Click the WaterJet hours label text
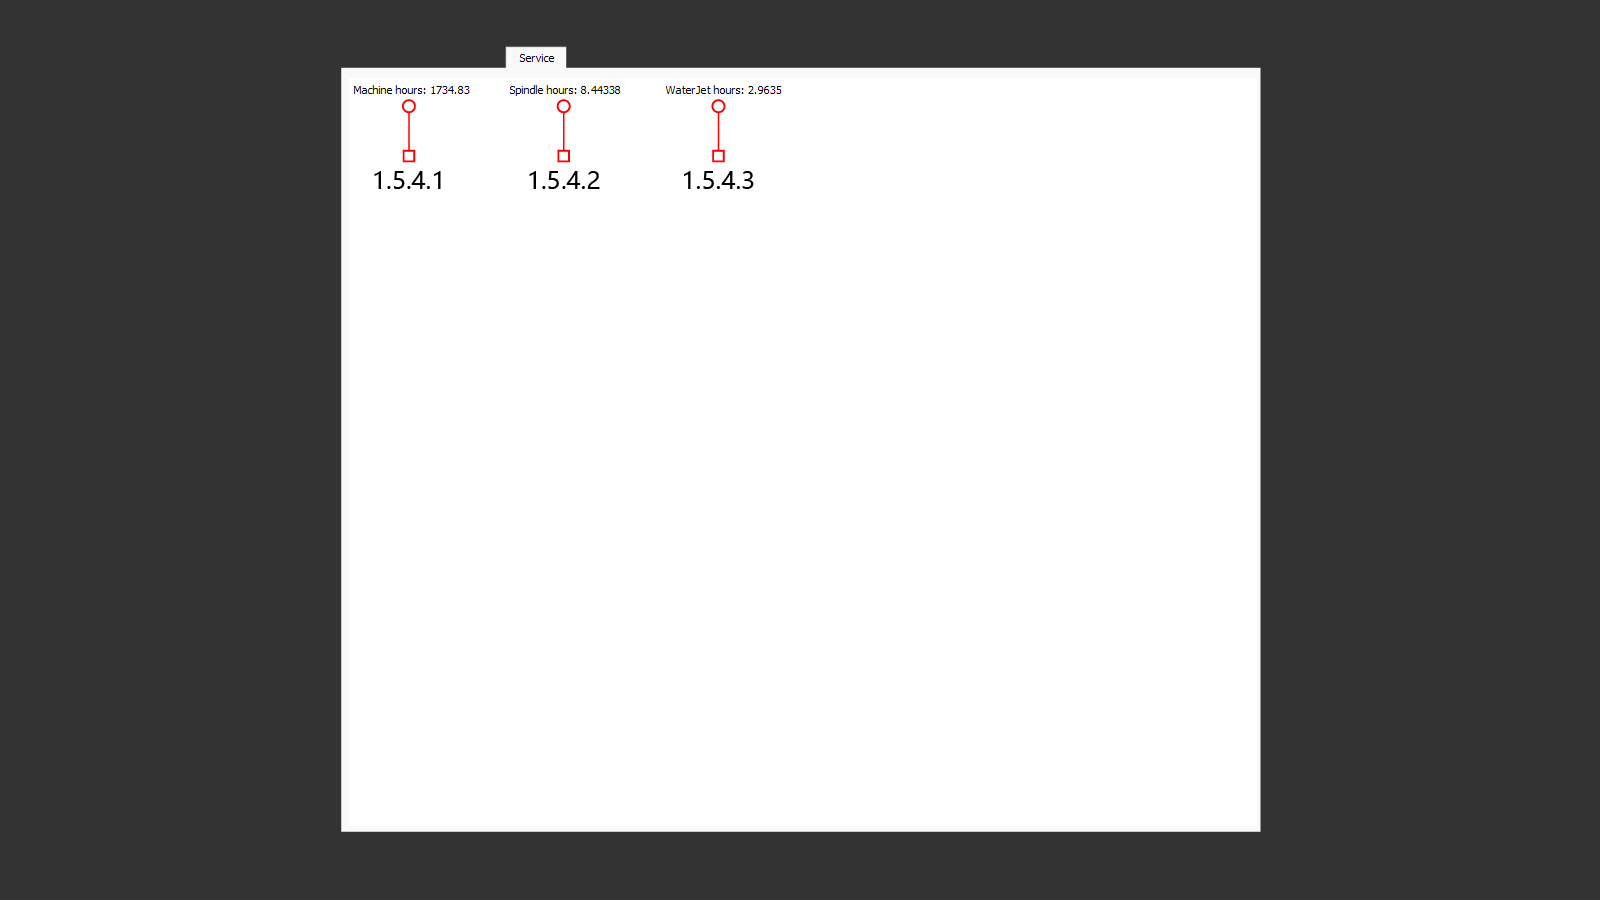This screenshot has height=900, width=1600. pos(704,90)
